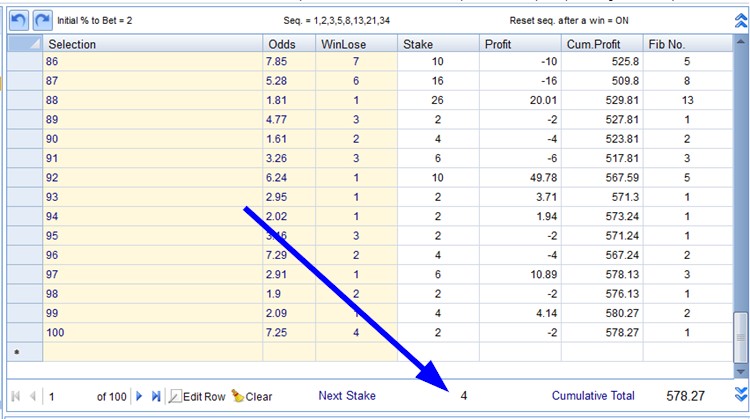Click the WinLose cell for selection 100
Screen dimensions: 750x419
(355, 331)
